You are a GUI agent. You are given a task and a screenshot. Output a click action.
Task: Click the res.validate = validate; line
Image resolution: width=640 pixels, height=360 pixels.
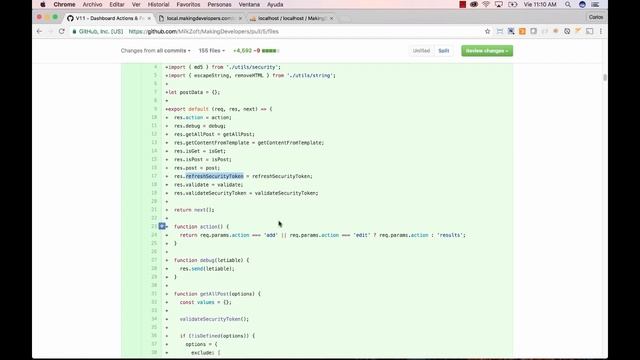[209, 184]
